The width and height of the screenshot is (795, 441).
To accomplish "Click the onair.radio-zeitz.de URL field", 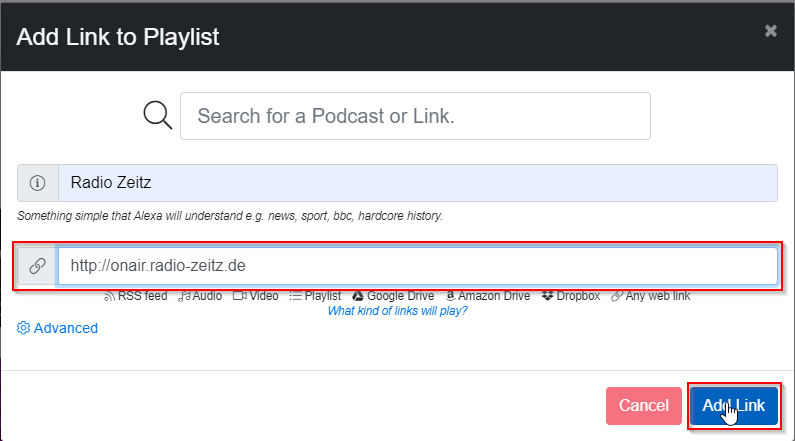I will click(x=417, y=266).
